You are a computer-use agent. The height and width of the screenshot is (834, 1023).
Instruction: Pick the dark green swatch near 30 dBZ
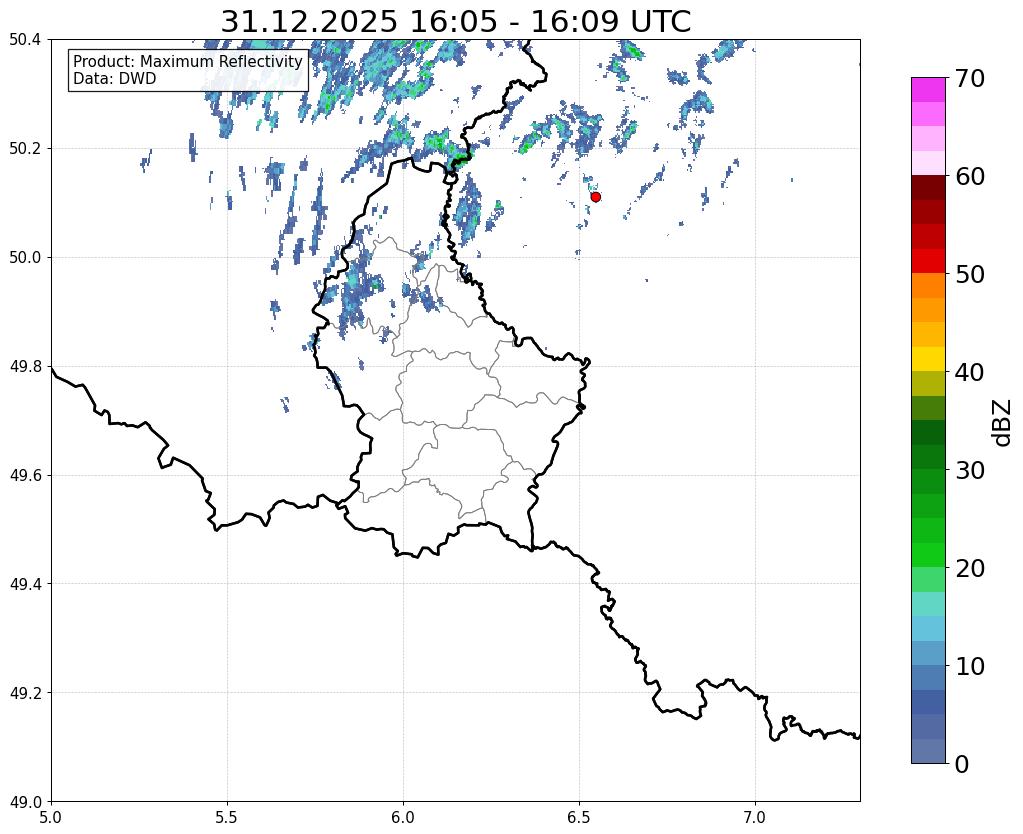click(x=928, y=457)
